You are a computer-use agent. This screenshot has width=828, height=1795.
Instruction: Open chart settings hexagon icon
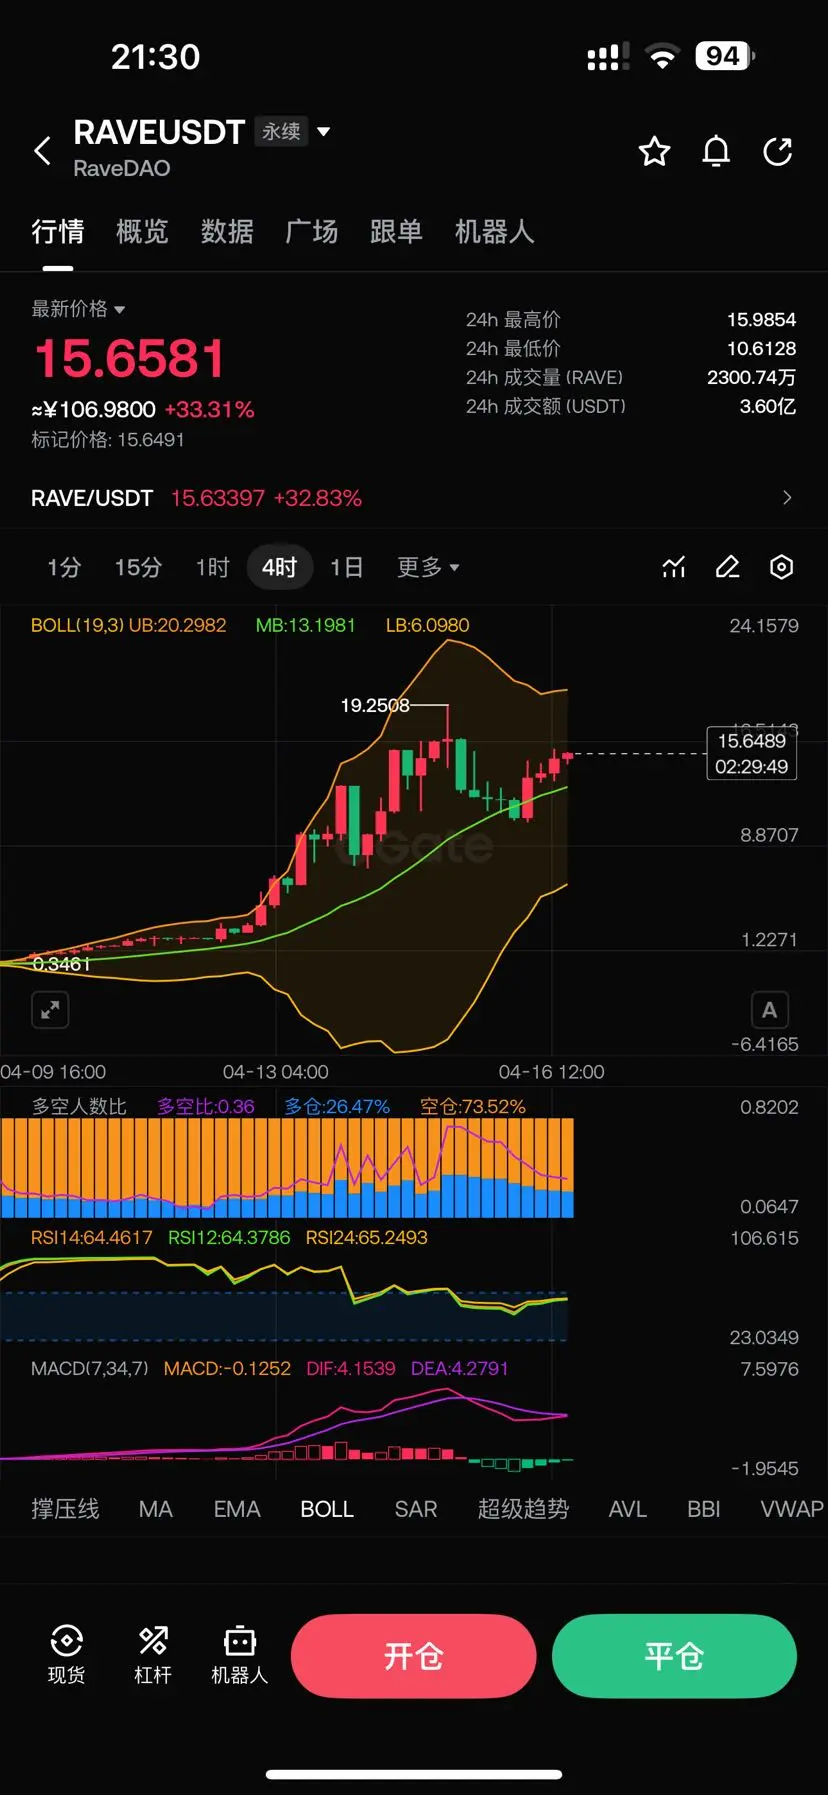[781, 567]
